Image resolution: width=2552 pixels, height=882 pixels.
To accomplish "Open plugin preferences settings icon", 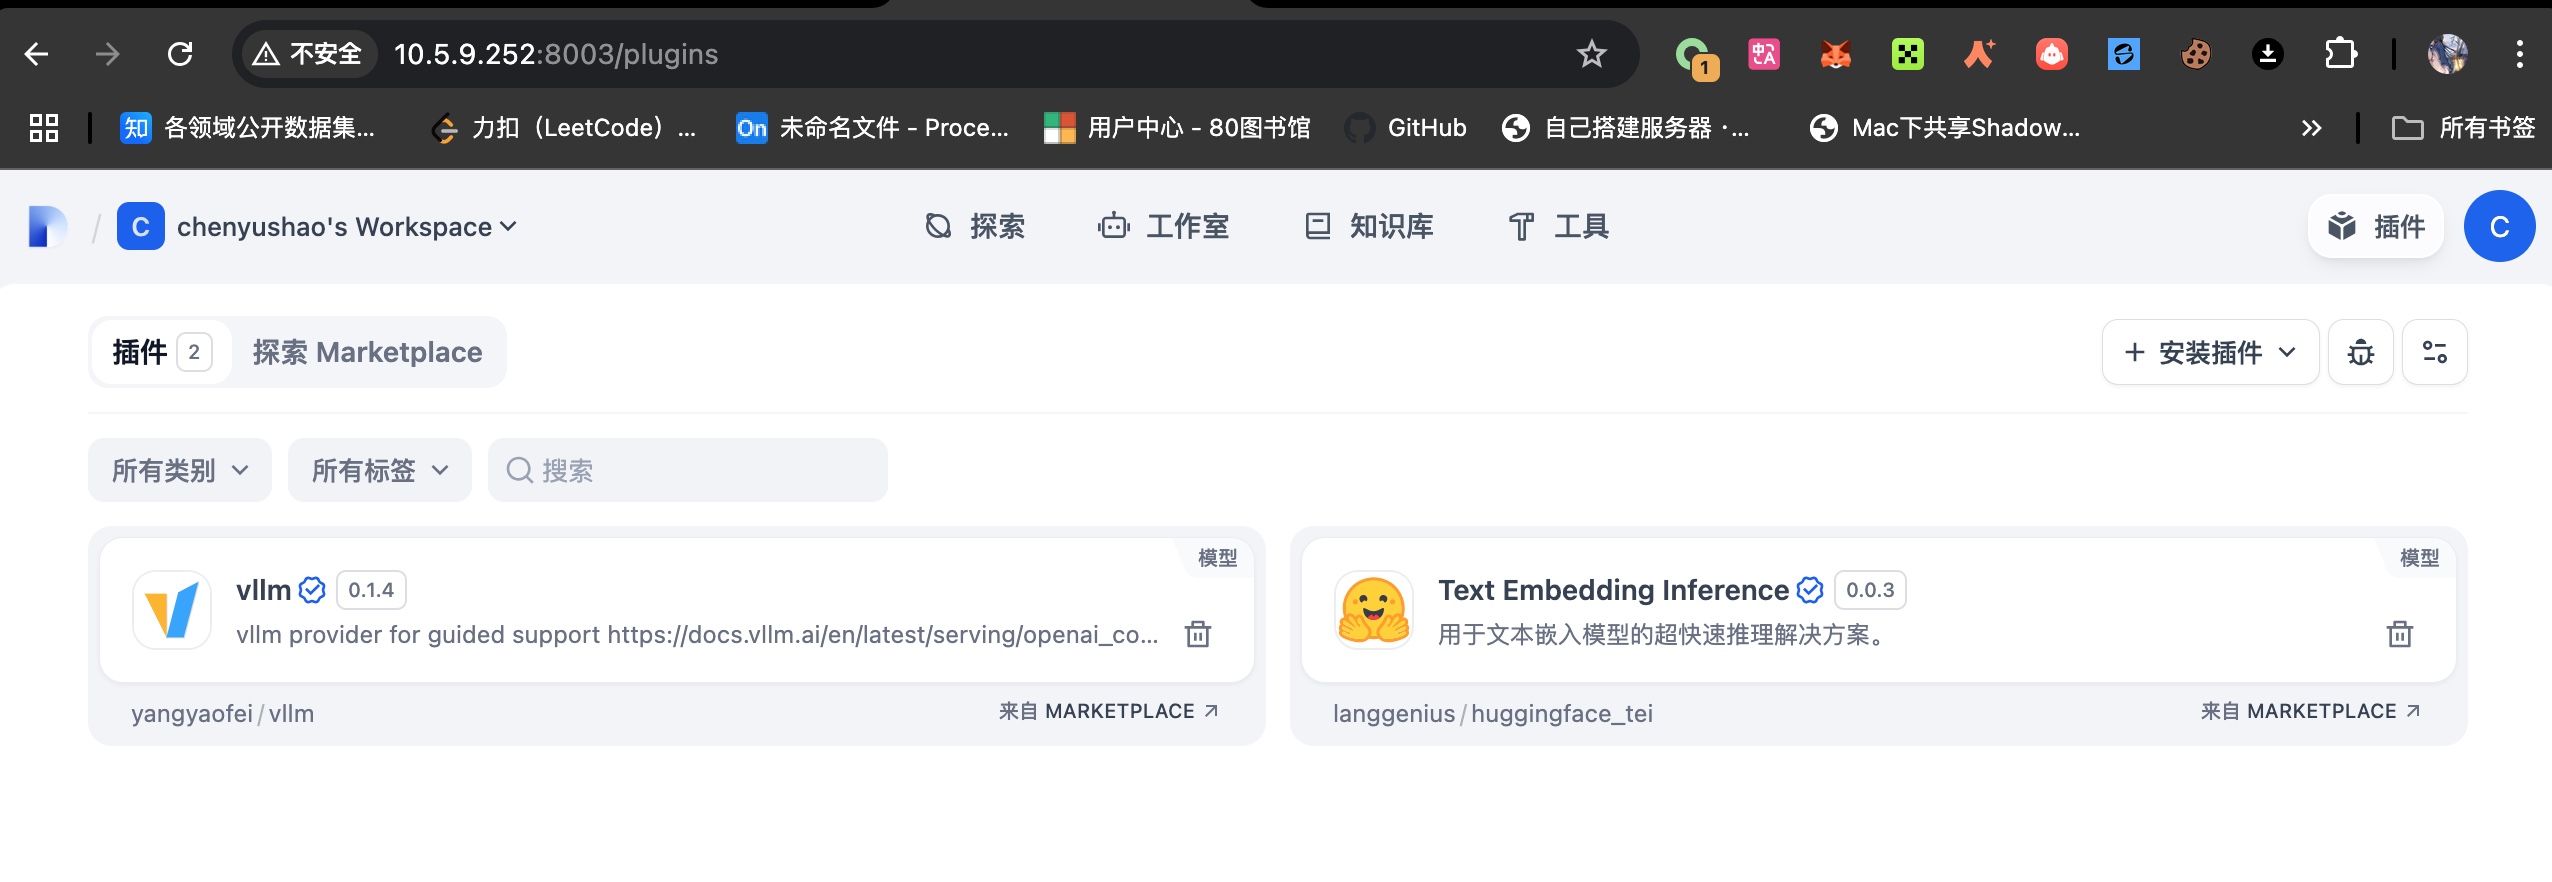I will click(2434, 352).
